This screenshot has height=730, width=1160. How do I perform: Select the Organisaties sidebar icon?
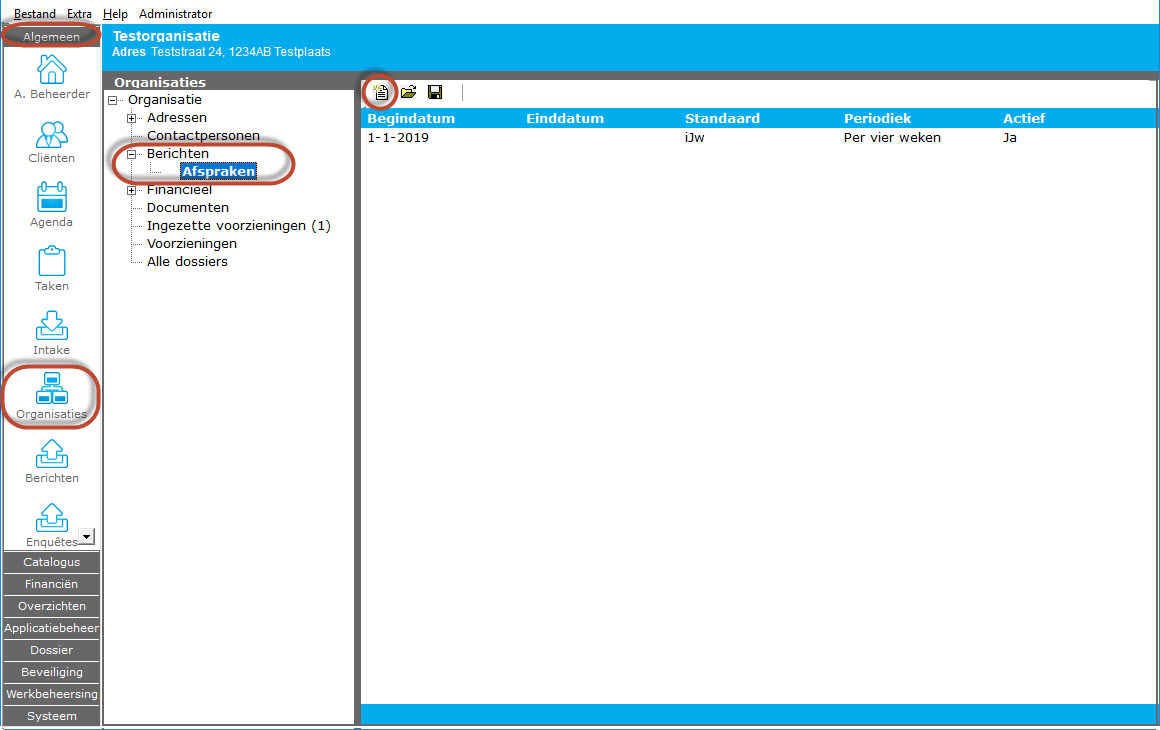coord(51,390)
